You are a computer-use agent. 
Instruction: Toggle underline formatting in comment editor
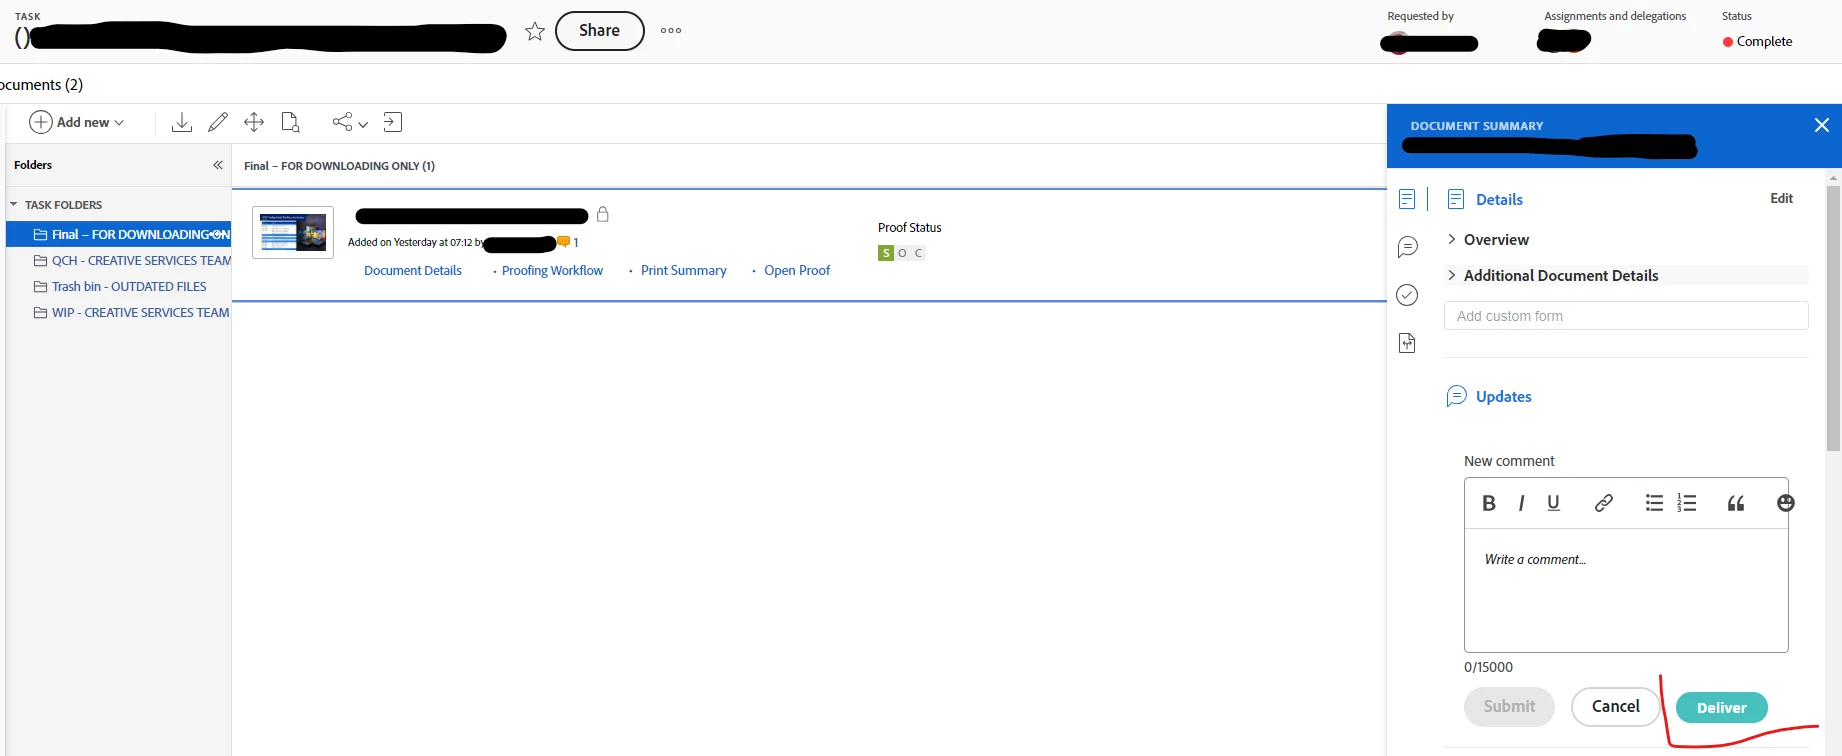pos(1553,503)
